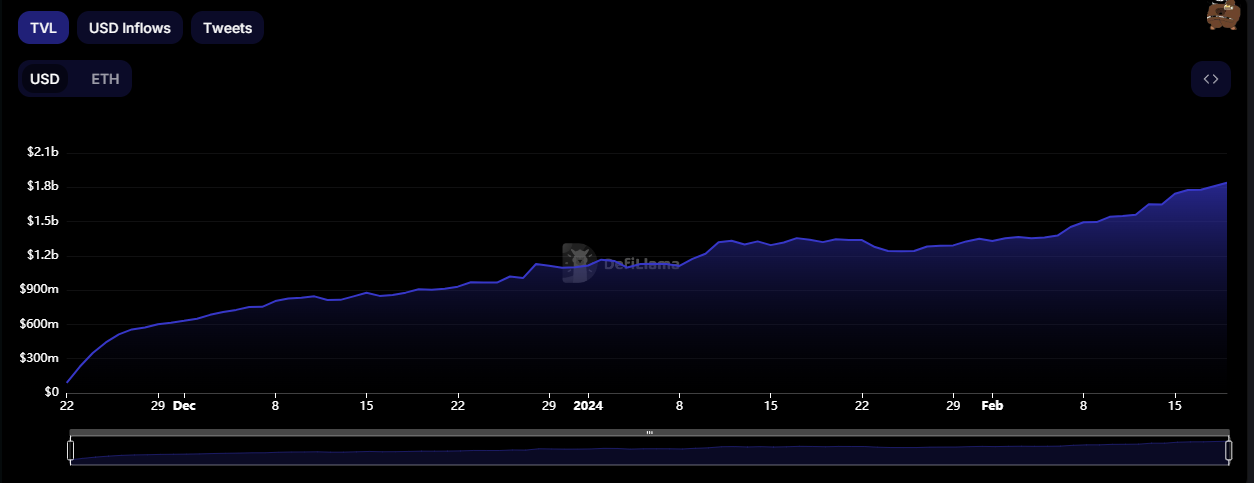This screenshot has height=483, width=1254.
Task: Switch chart denomination to ETH
Action: [x=105, y=79]
